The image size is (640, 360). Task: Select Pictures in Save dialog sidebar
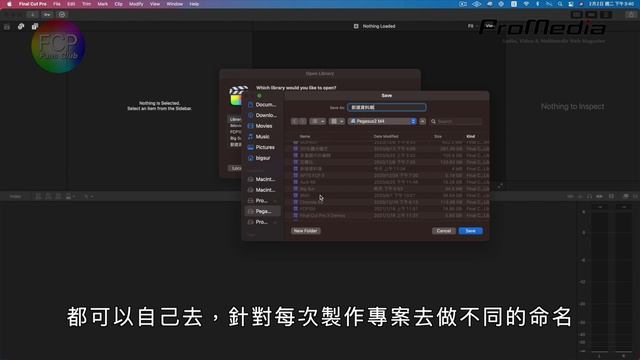262,147
